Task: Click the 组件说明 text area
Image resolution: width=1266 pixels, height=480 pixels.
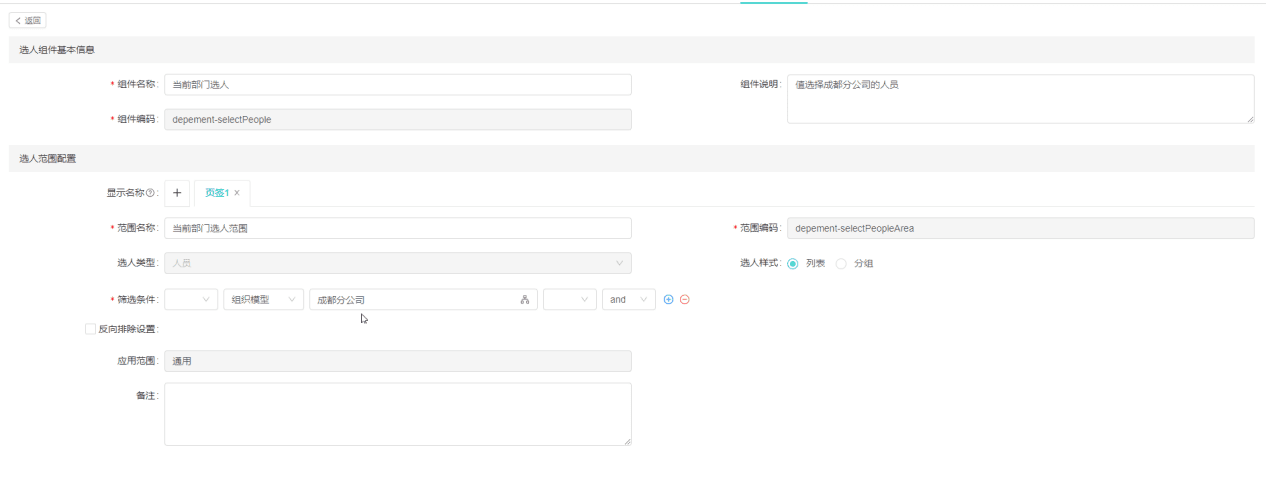Action: tap(1021, 99)
